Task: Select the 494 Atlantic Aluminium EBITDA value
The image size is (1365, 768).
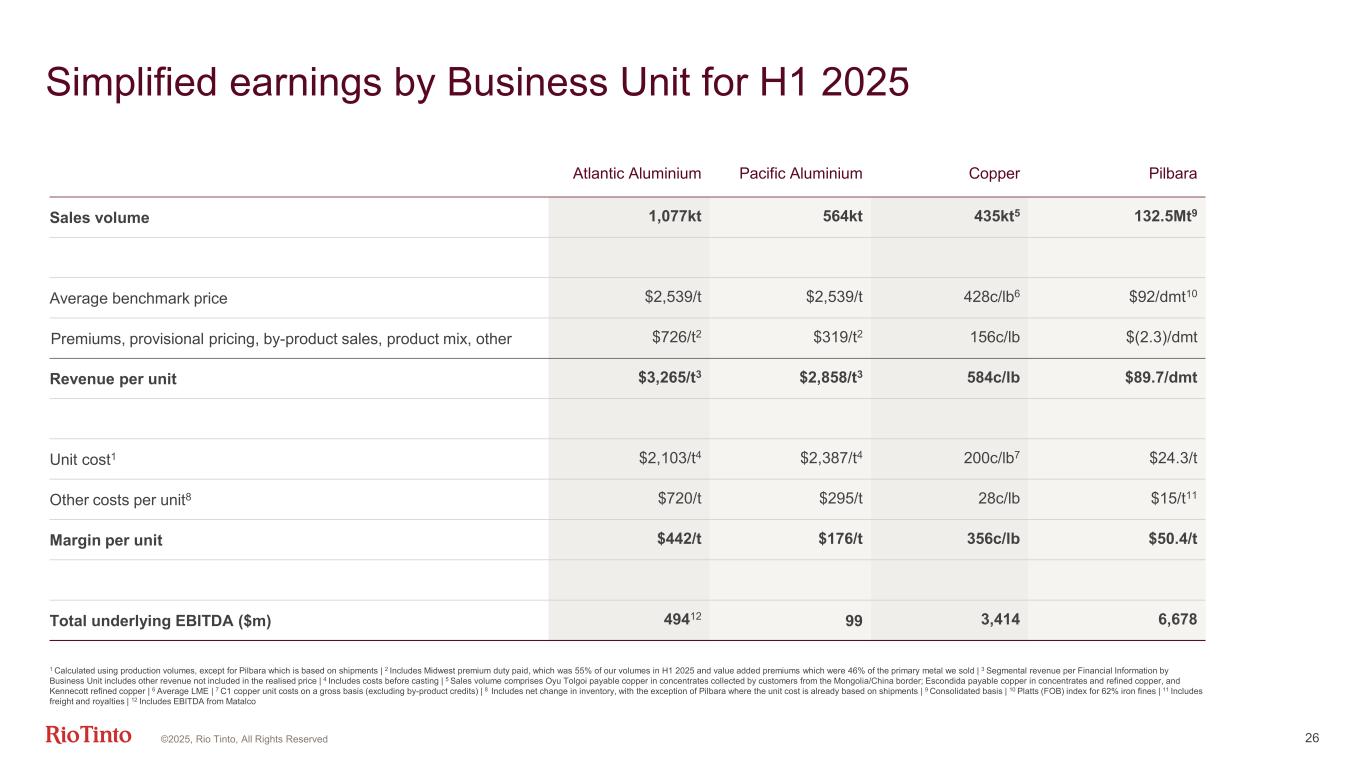Action: [683, 619]
